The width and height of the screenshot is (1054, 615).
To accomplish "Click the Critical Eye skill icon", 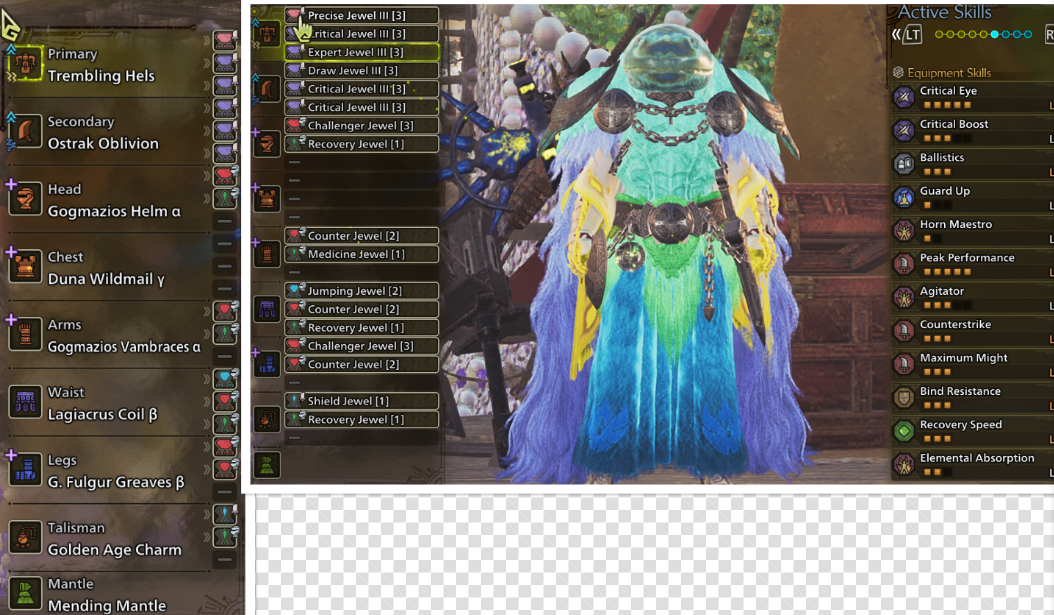I will [x=903, y=97].
